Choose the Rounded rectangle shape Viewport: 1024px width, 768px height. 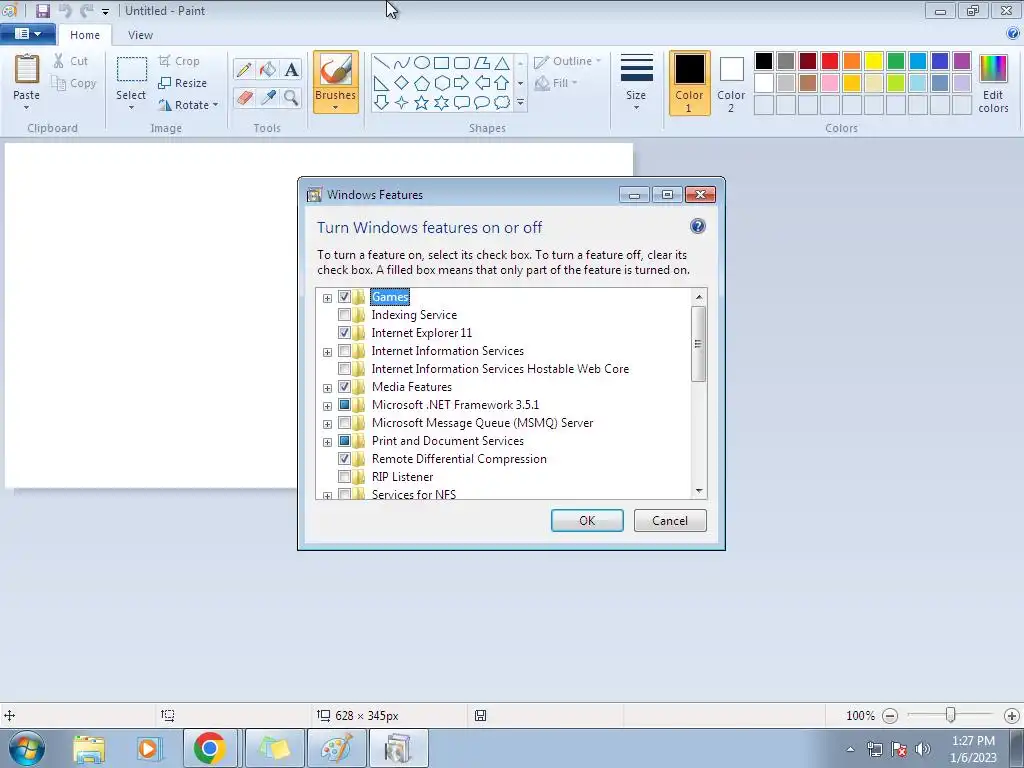[x=462, y=63]
